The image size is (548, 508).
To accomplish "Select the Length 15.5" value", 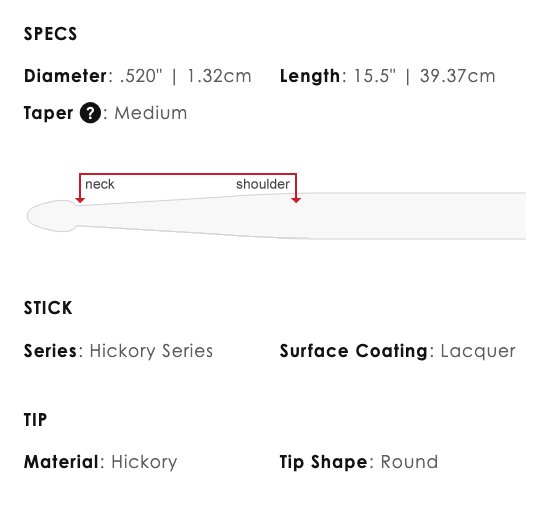I will (x=375, y=76).
